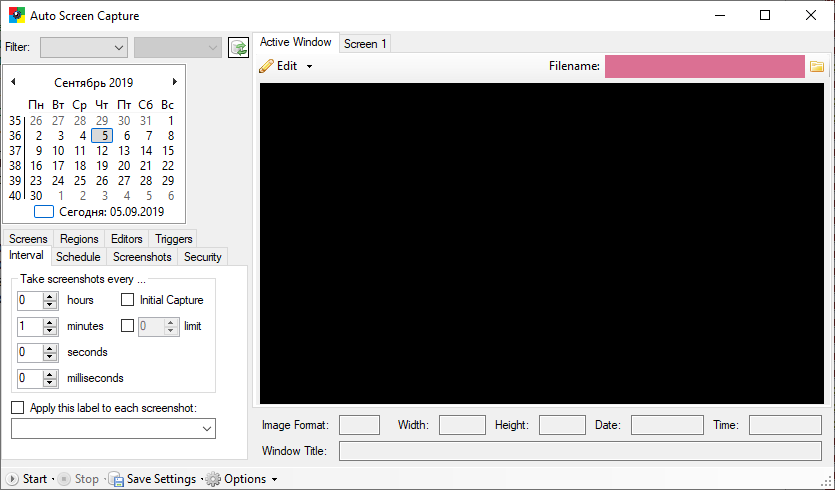Click the Image Format field
Image resolution: width=835 pixels, height=490 pixels.
click(359, 425)
